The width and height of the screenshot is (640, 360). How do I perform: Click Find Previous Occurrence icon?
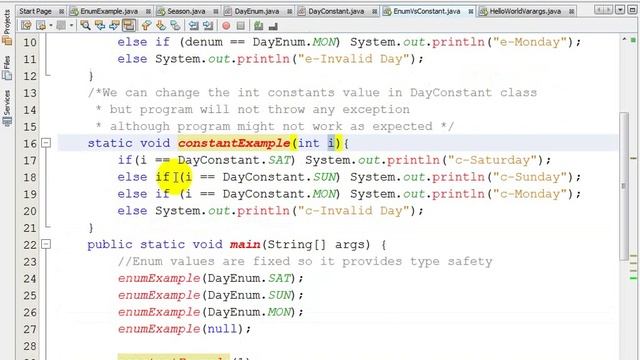pyautogui.click(x=100, y=26)
